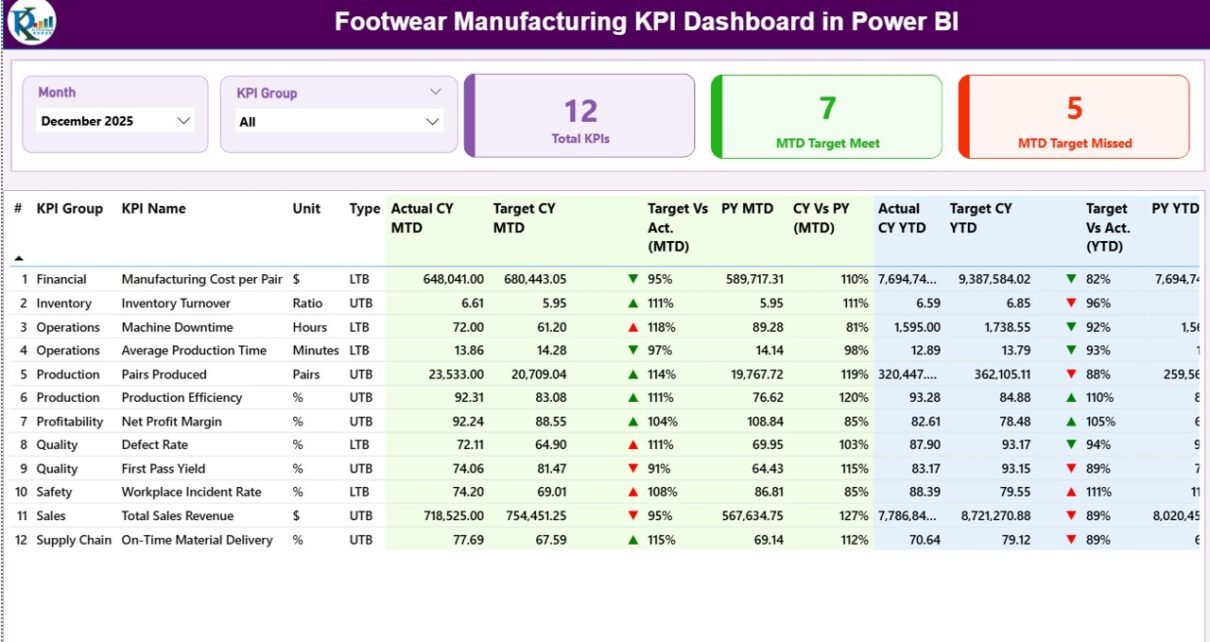Click the MTD red down arrow for Total Sales Revenue
The height and width of the screenshot is (642, 1210).
click(632, 516)
